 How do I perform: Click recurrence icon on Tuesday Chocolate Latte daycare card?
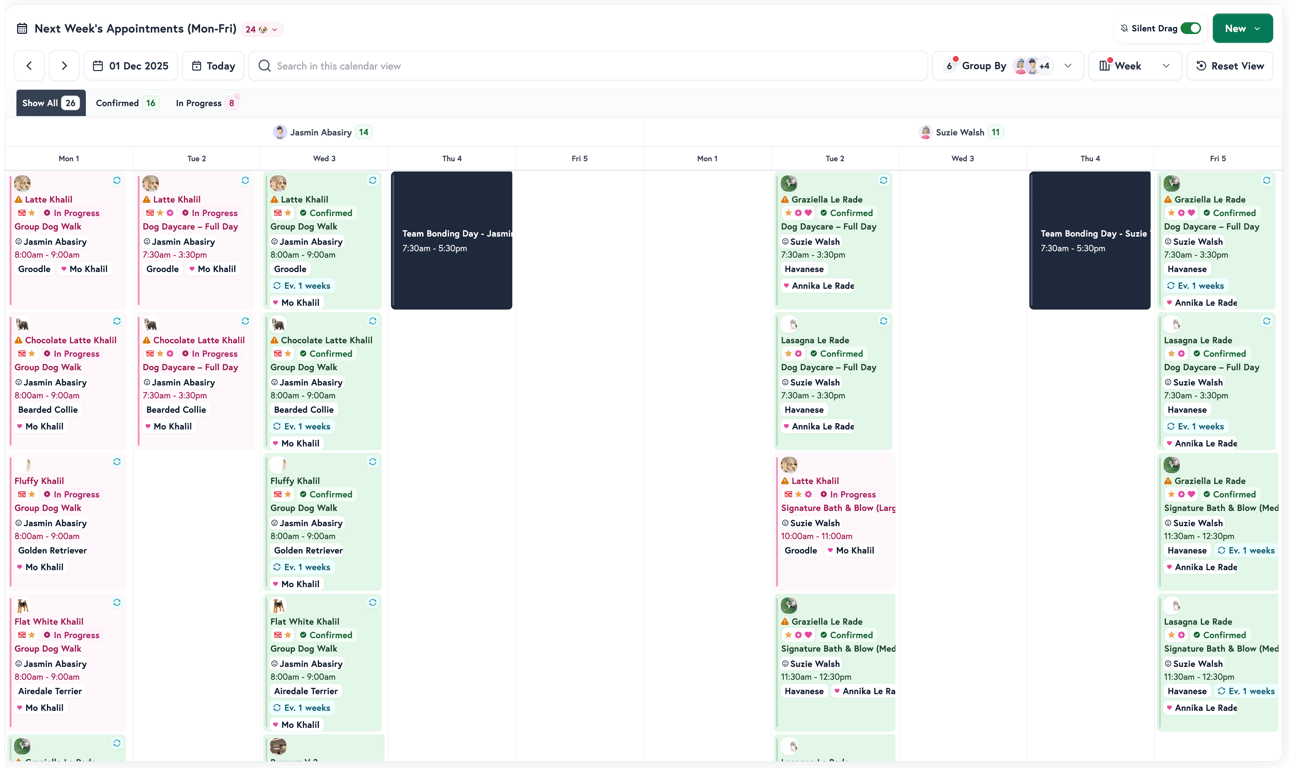point(245,322)
